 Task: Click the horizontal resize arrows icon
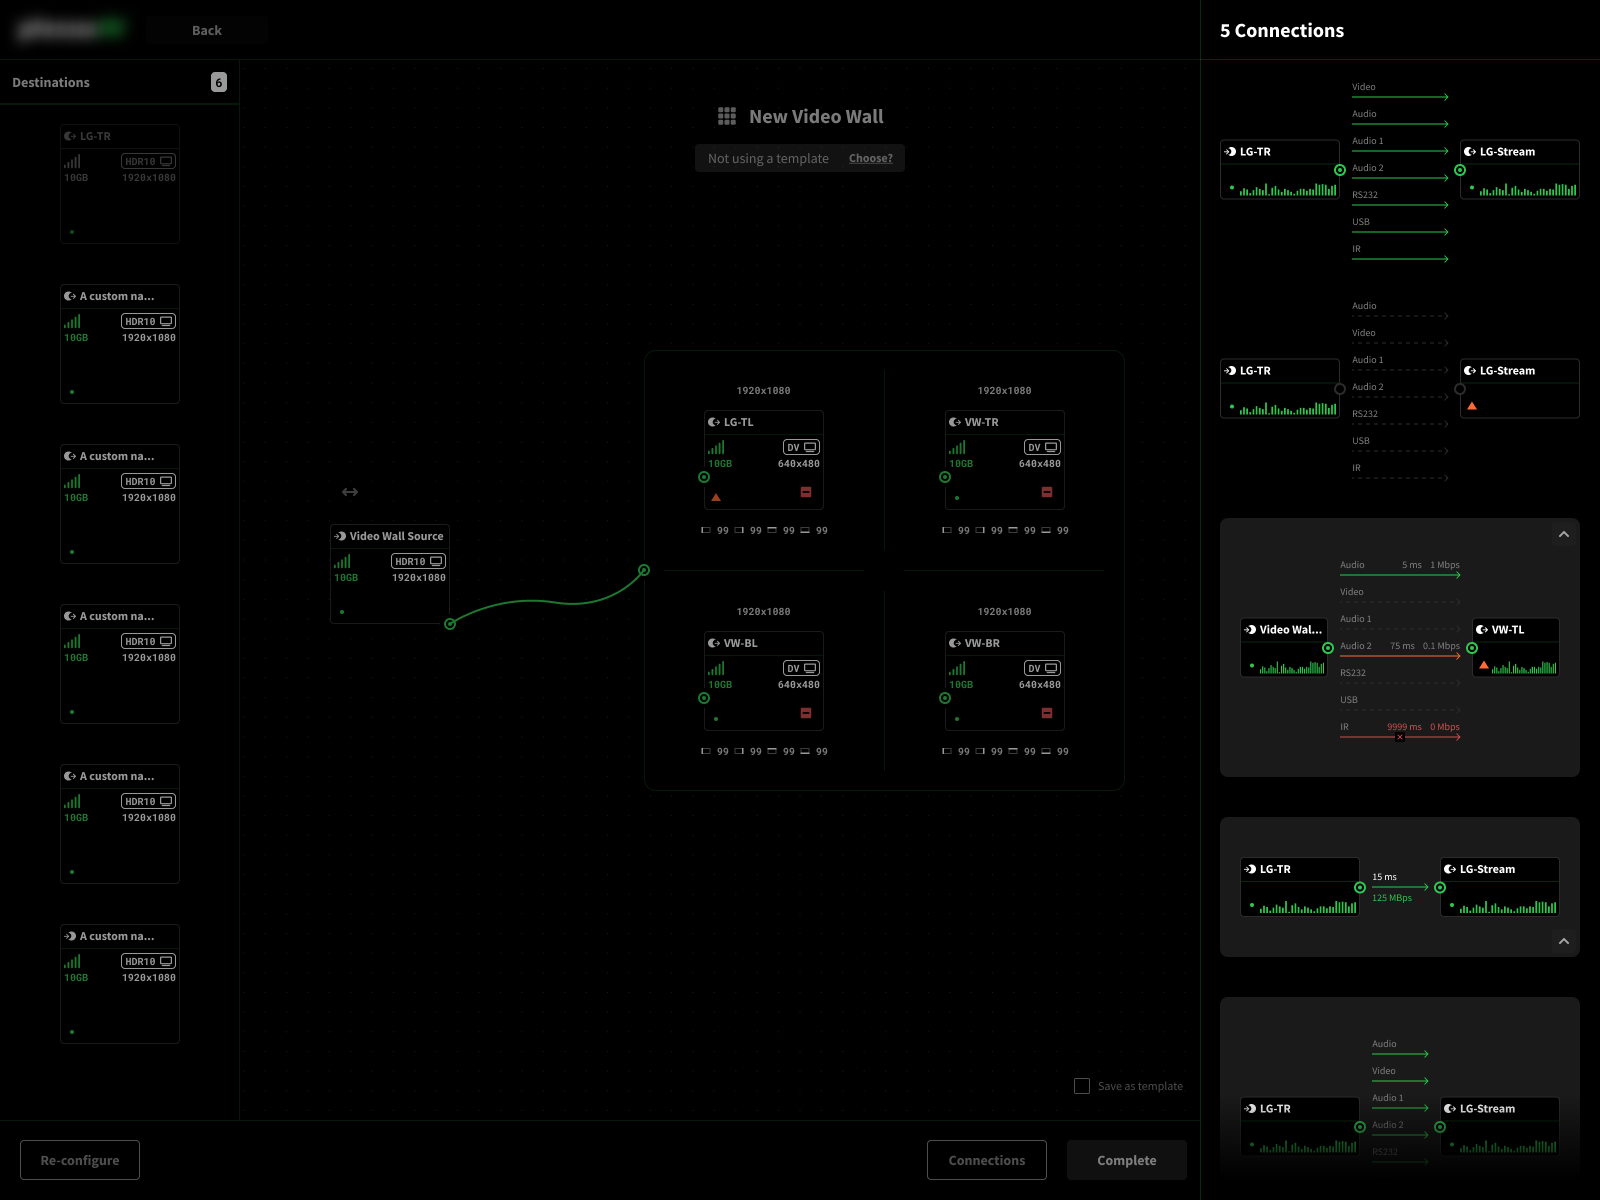(350, 492)
